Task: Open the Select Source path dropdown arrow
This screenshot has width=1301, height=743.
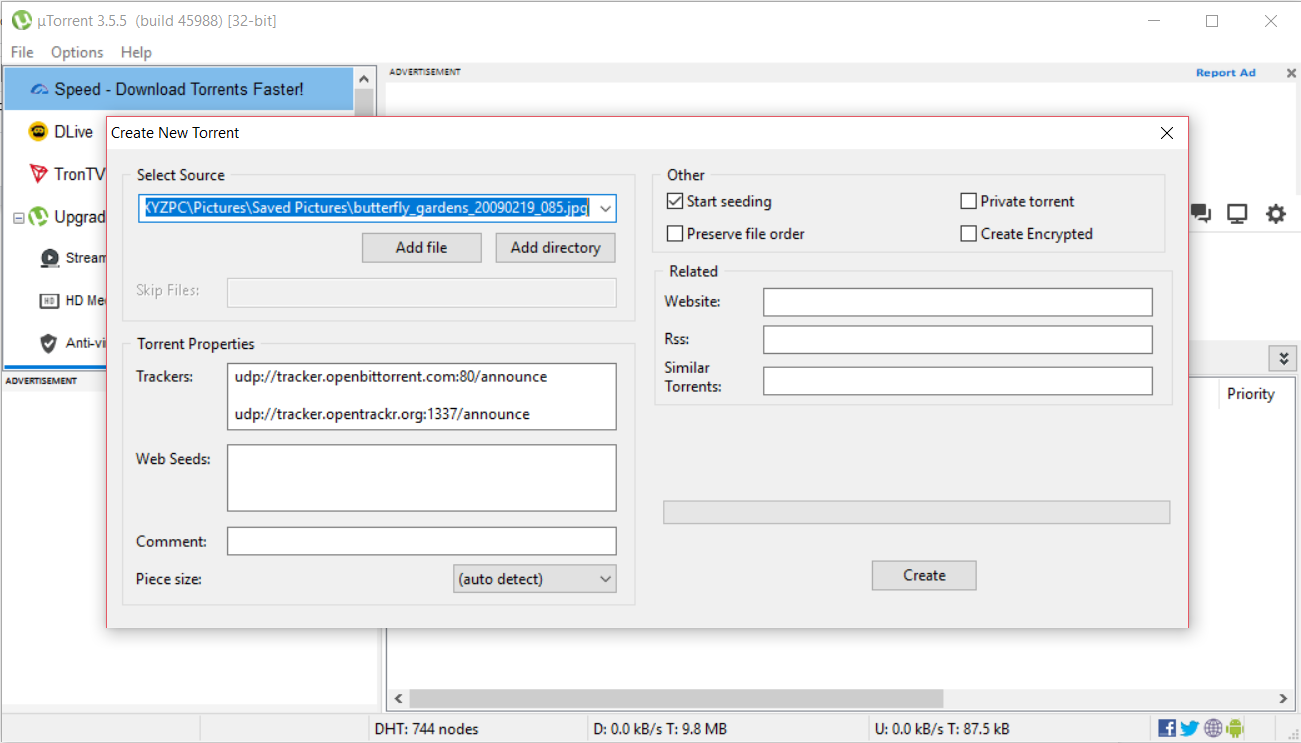Action: coord(605,208)
